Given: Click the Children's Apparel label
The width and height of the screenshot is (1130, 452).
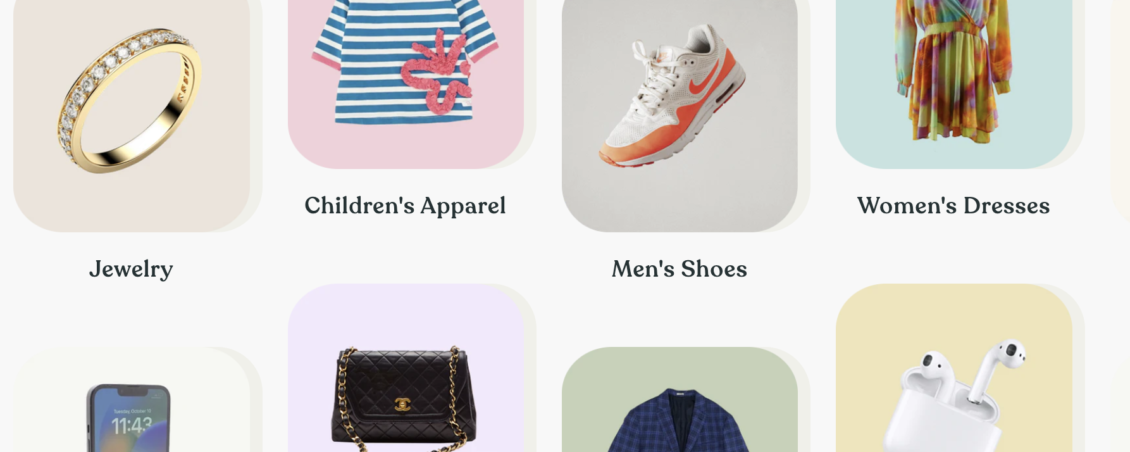Looking at the screenshot, I should [x=405, y=205].
